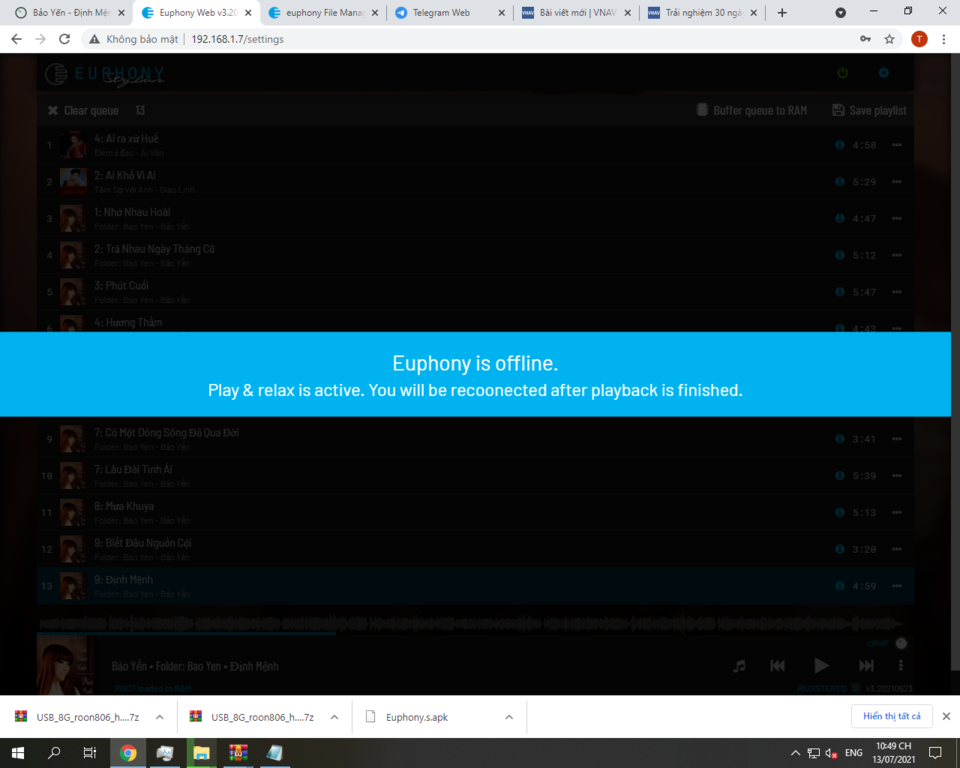Open info icon for Phút Cuối
Image resolution: width=960 pixels, height=768 pixels.
tap(840, 292)
